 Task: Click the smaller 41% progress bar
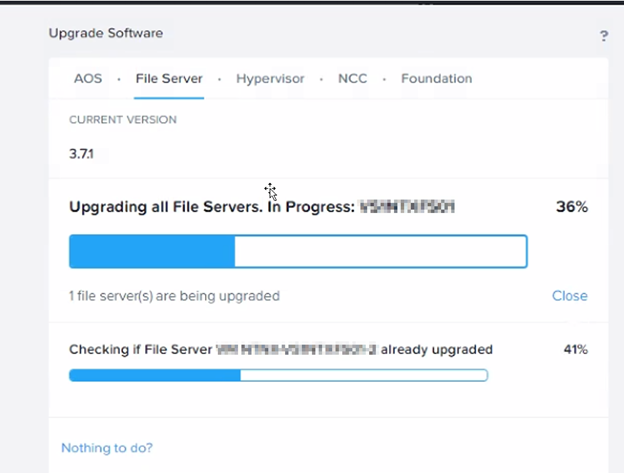(279, 375)
